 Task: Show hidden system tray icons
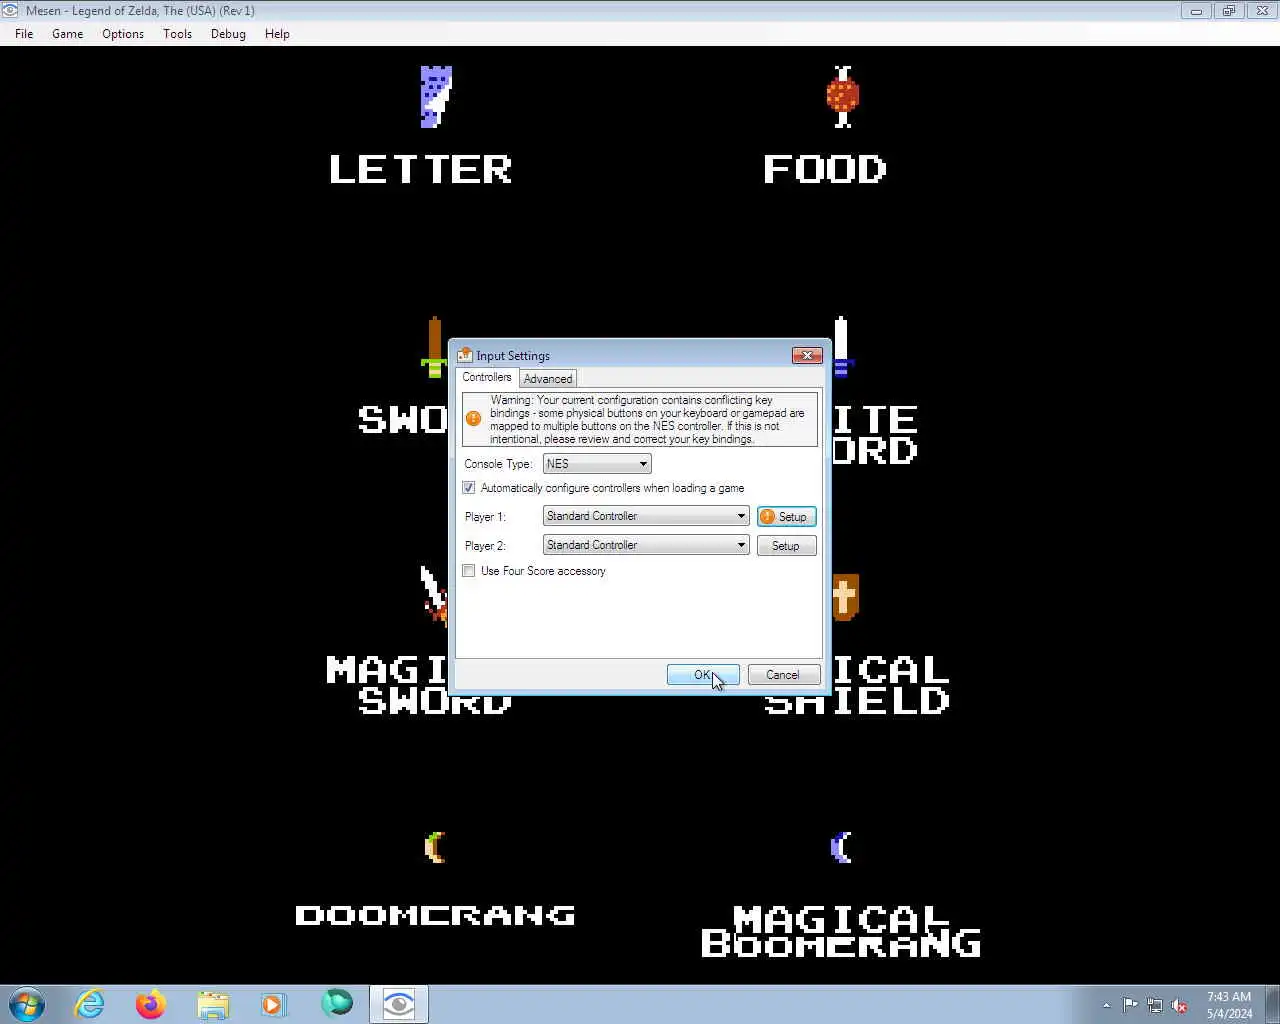(1106, 1005)
